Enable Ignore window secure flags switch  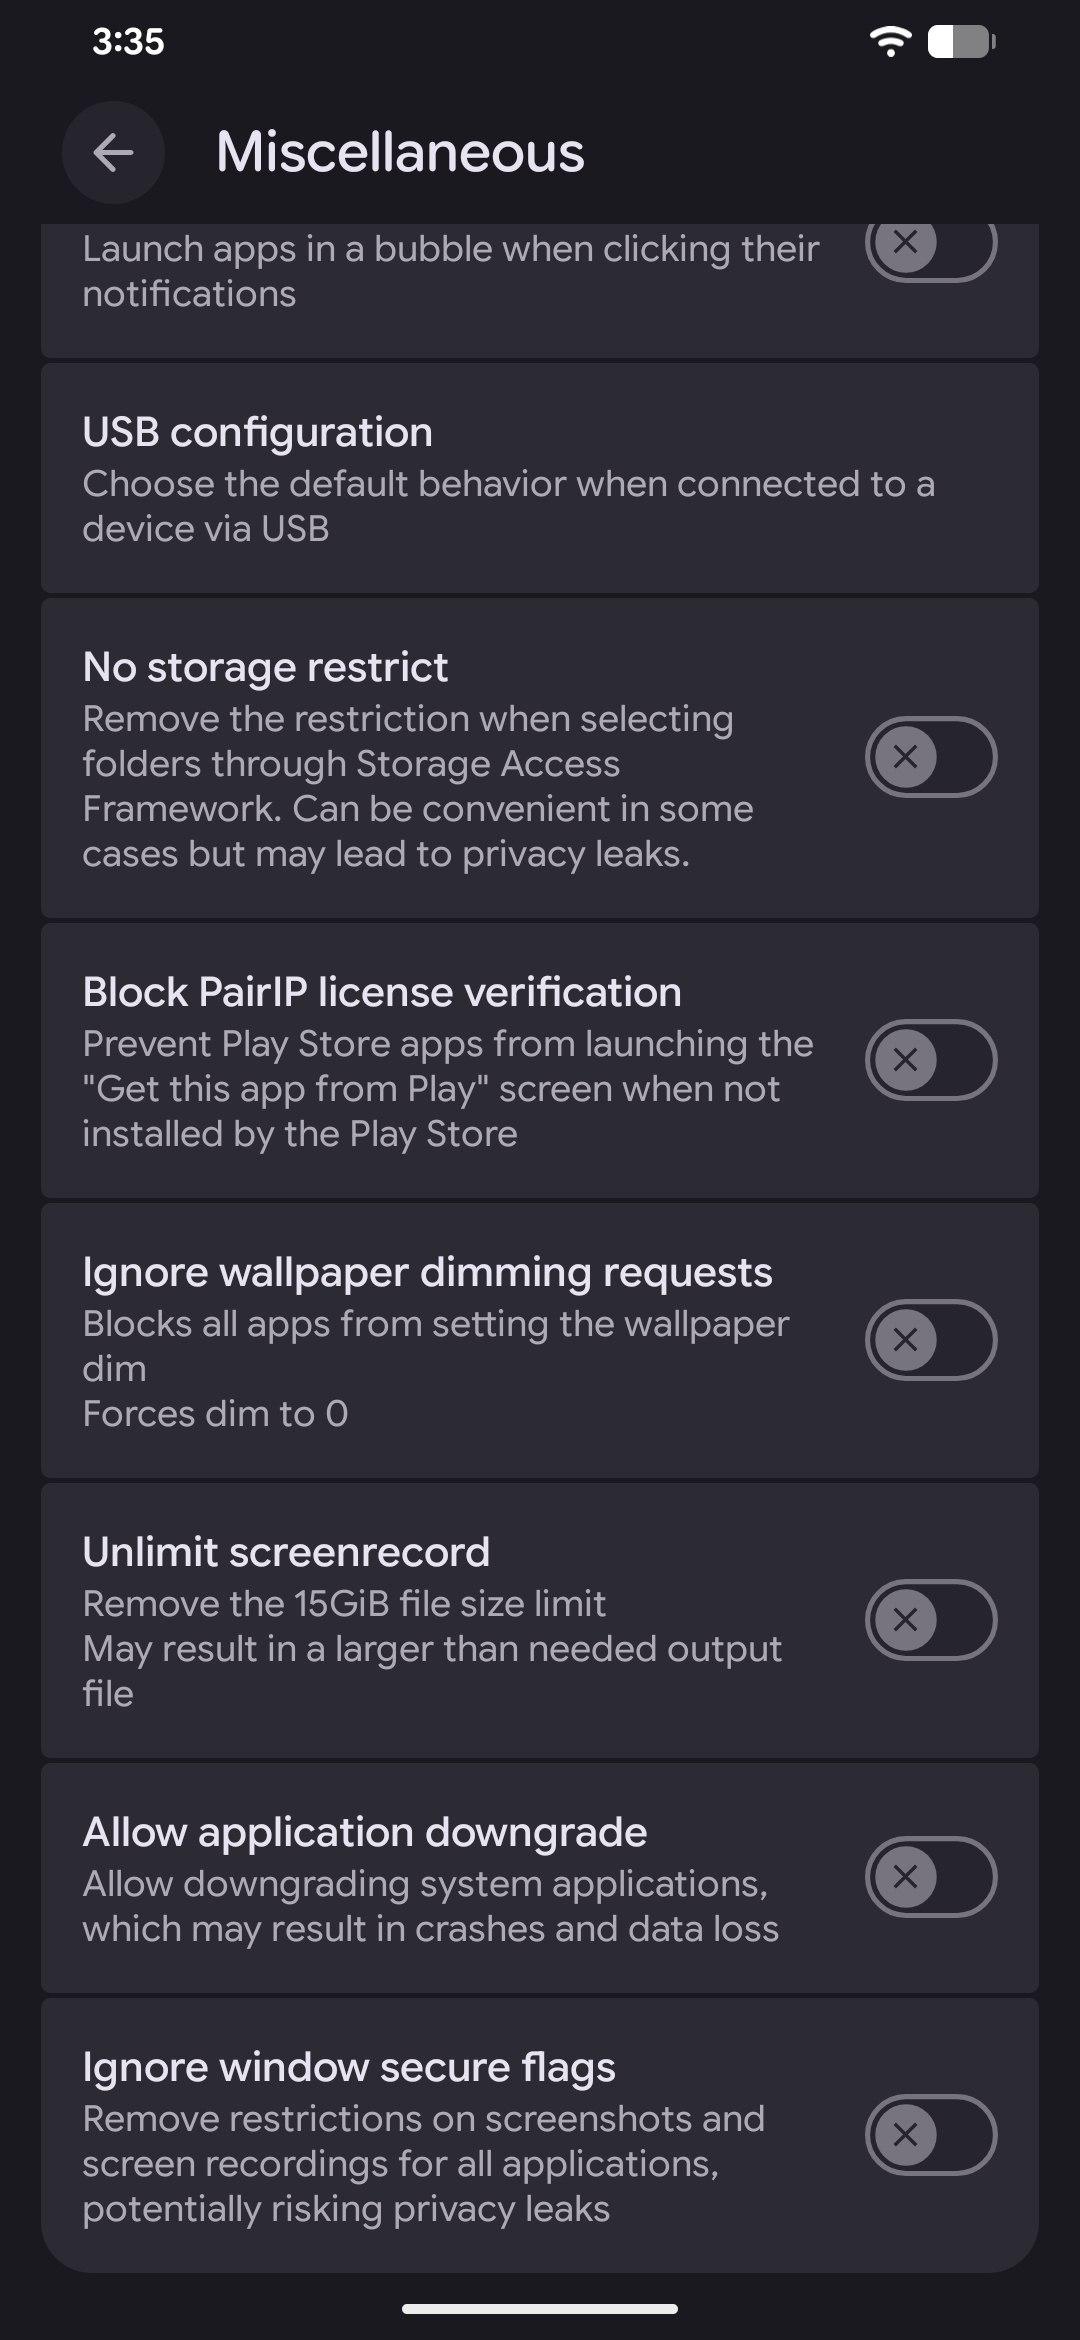pyautogui.click(x=930, y=2135)
